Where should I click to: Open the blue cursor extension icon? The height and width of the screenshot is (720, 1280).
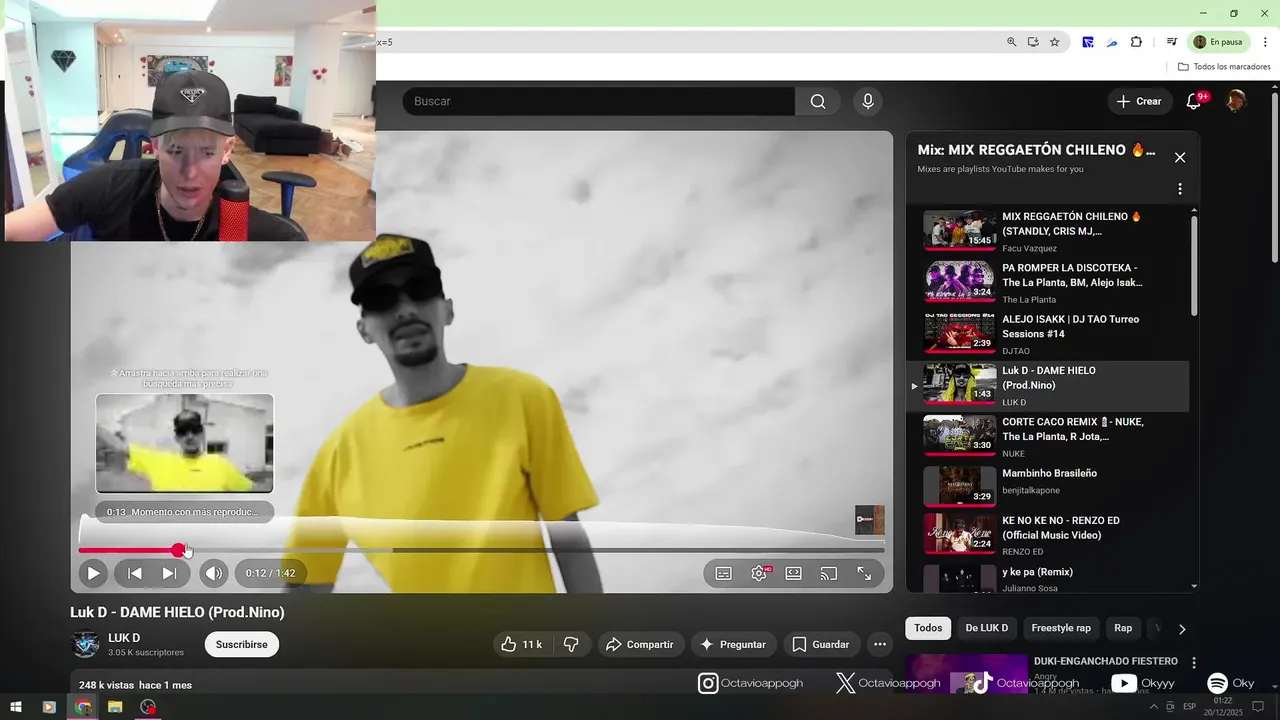[1087, 42]
